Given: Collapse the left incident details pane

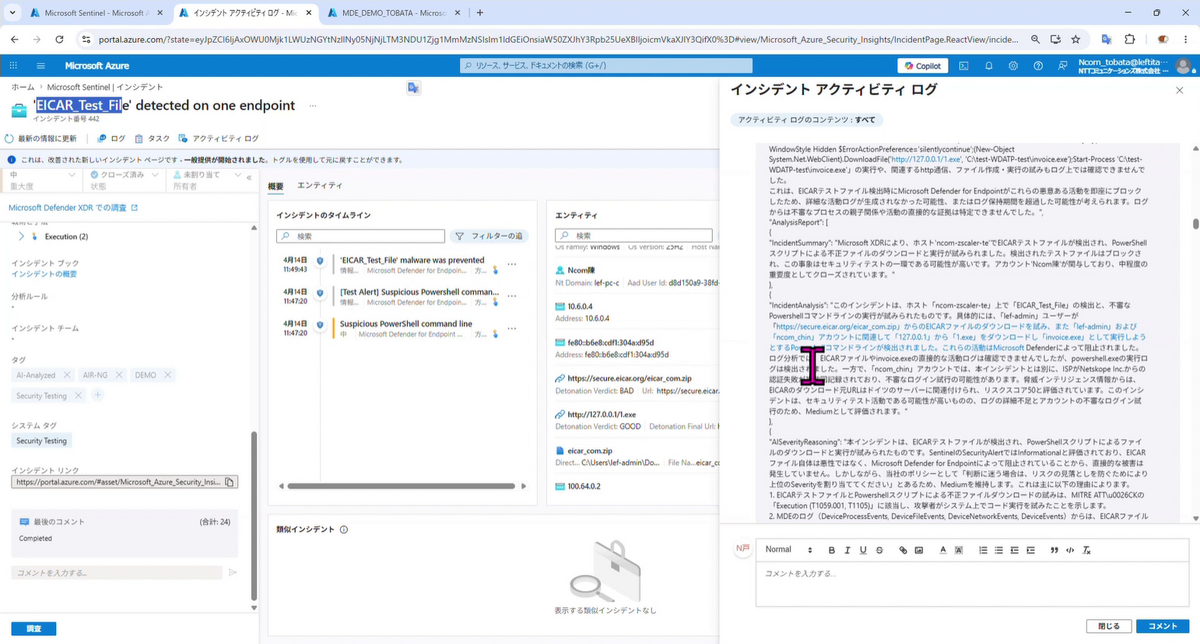Looking at the screenshot, I should pos(250,177).
